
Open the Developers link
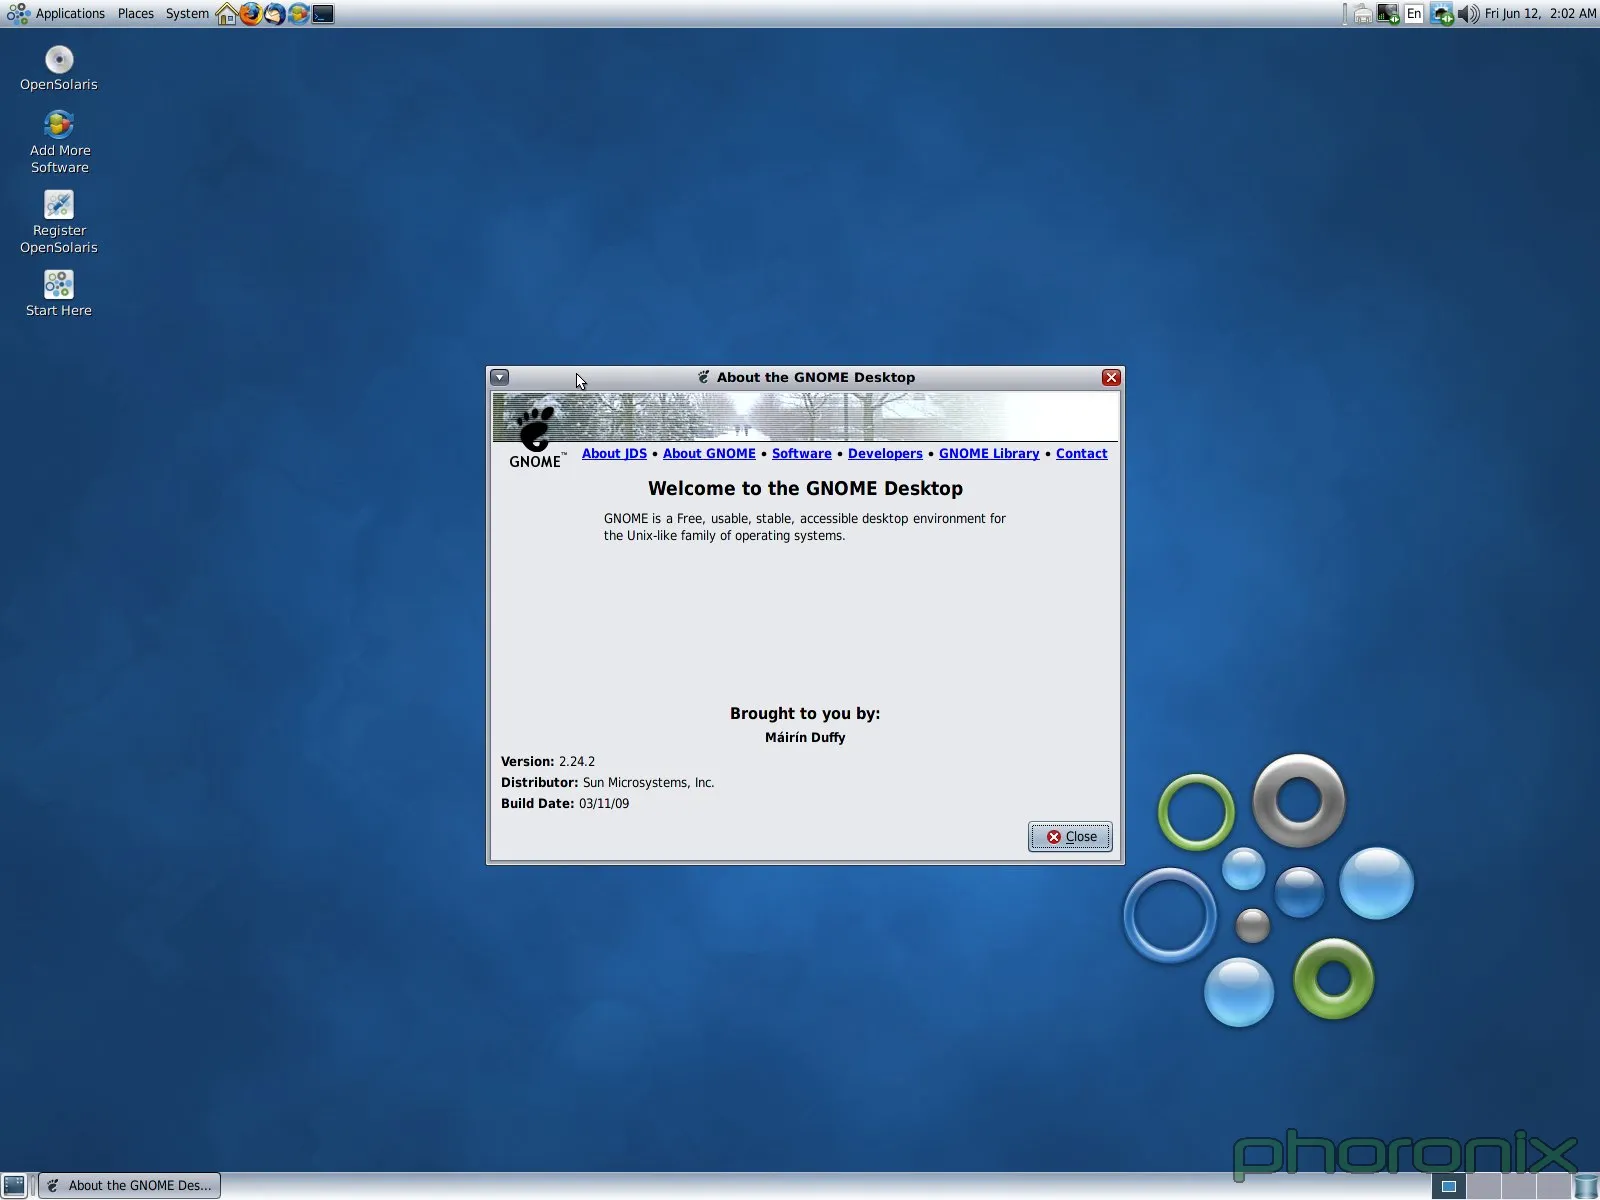point(885,454)
